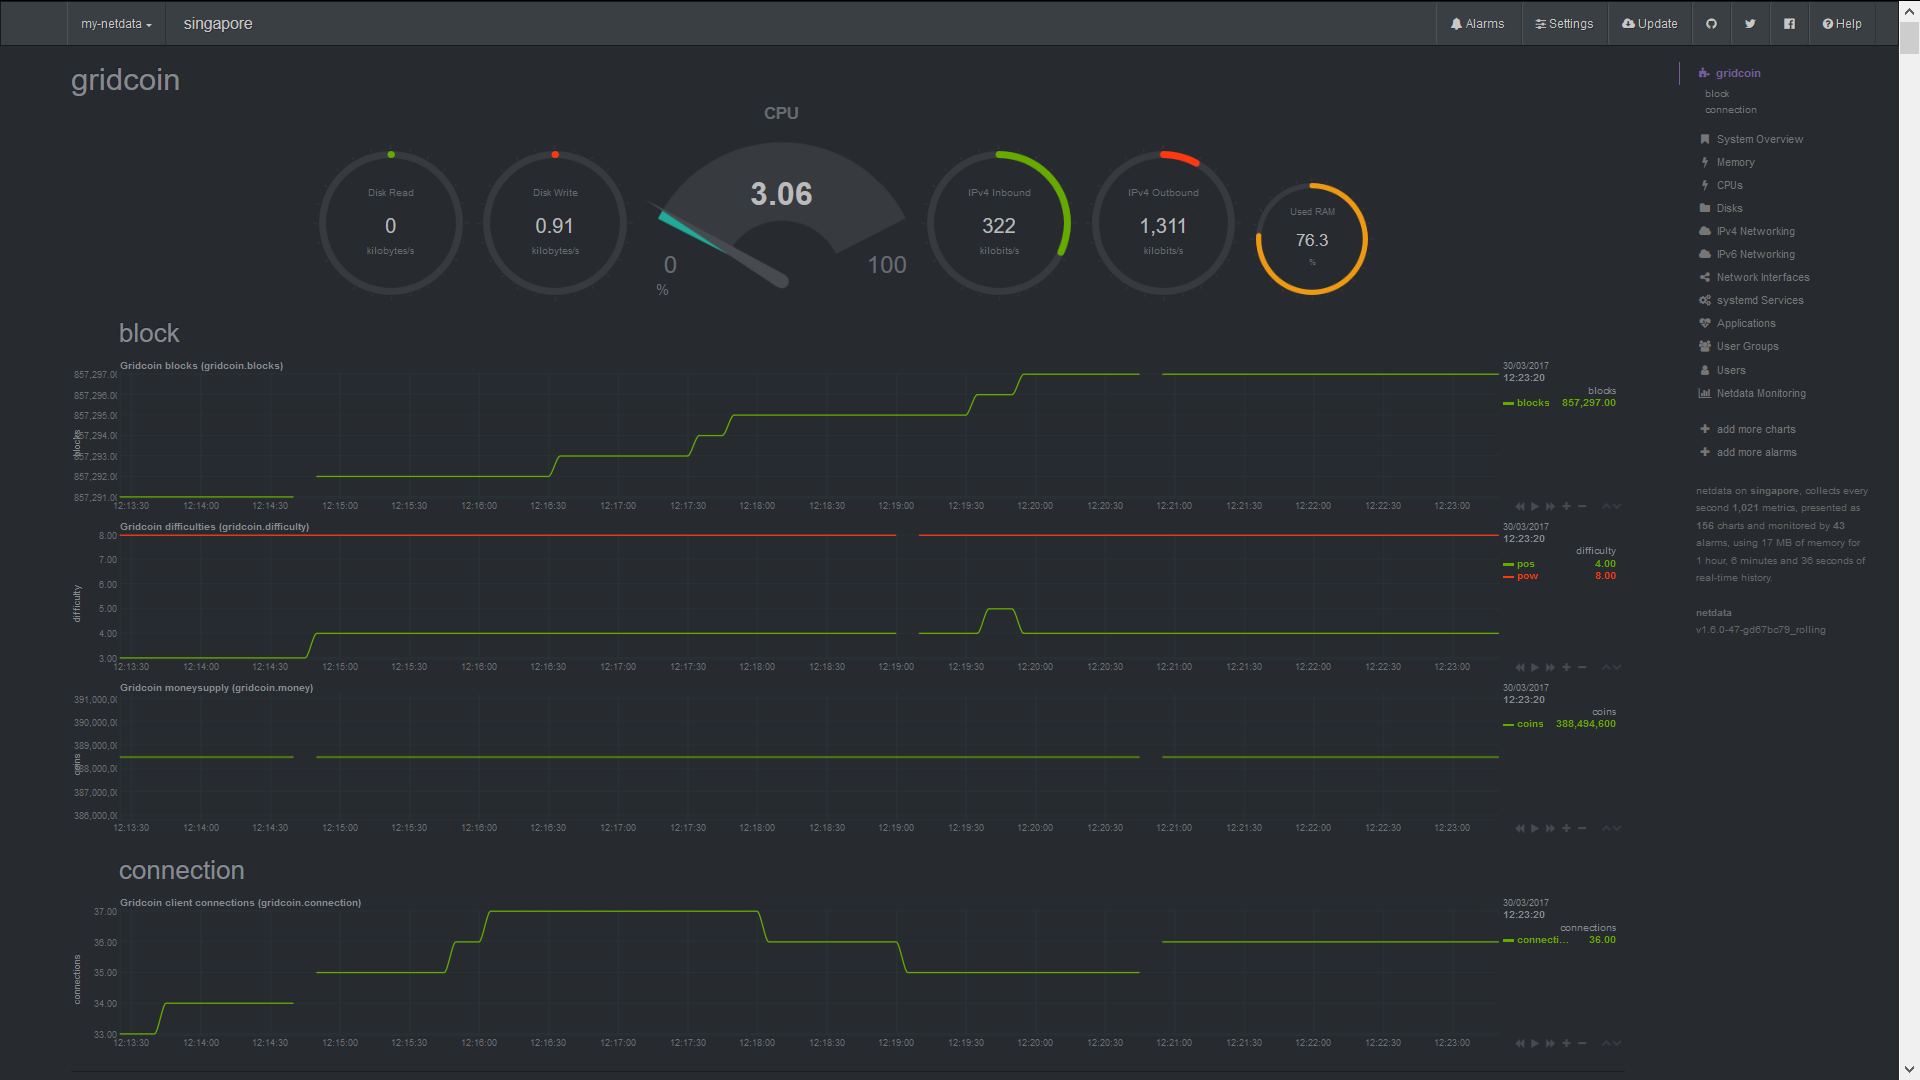Enlarge connections chart with down chevron

point(1617,1043)
